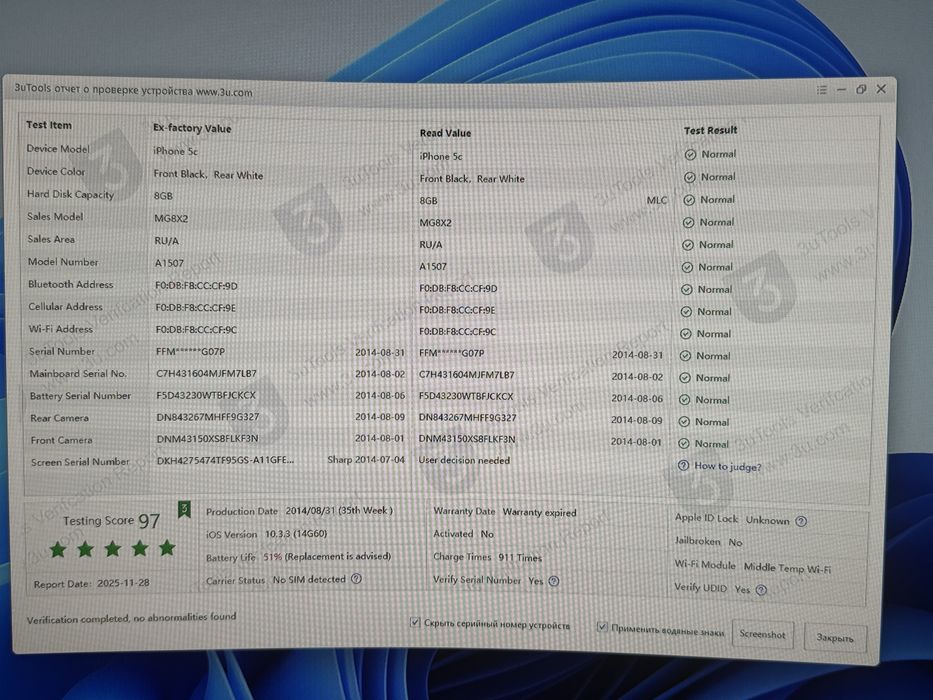The width and height of the screenshot is (933, 700).
Task: Click the Charge Times 911 Times value
Action: (x=520, y=558)
